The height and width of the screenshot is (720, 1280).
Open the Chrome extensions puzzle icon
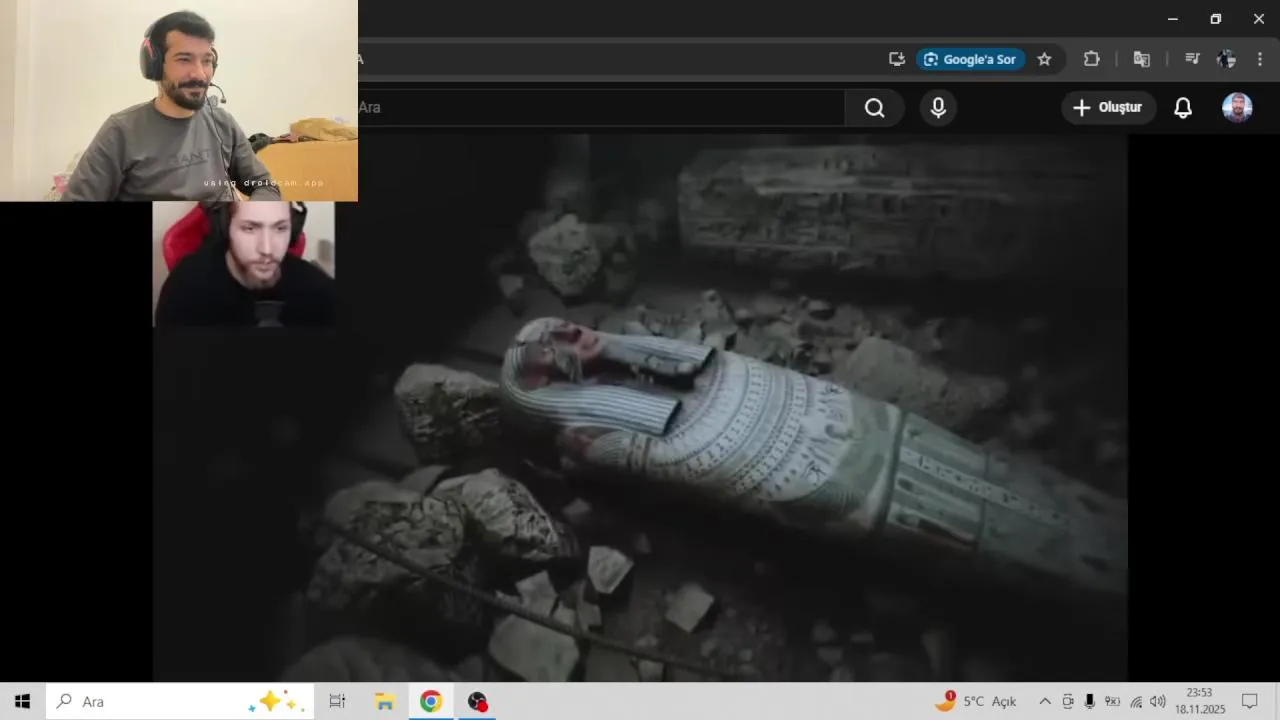(1092, 59)
